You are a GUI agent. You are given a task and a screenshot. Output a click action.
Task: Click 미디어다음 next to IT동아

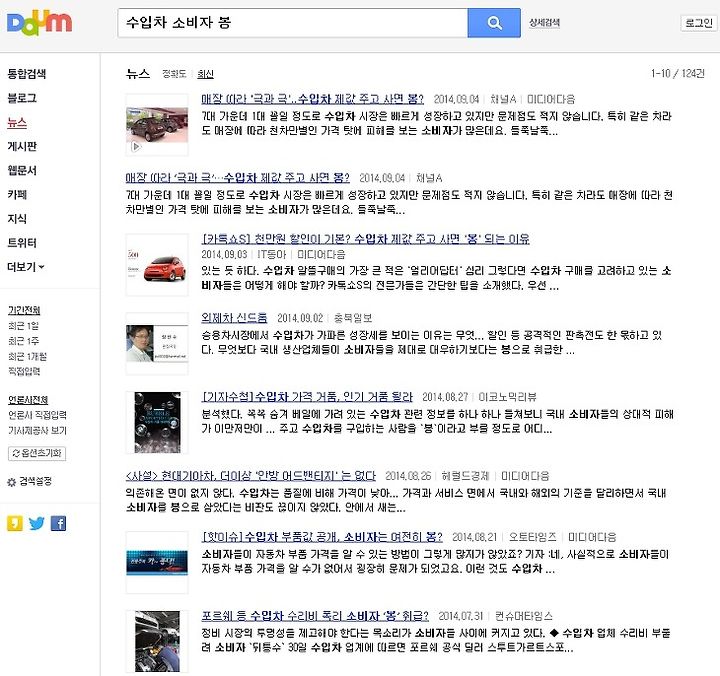coord(321,254)
